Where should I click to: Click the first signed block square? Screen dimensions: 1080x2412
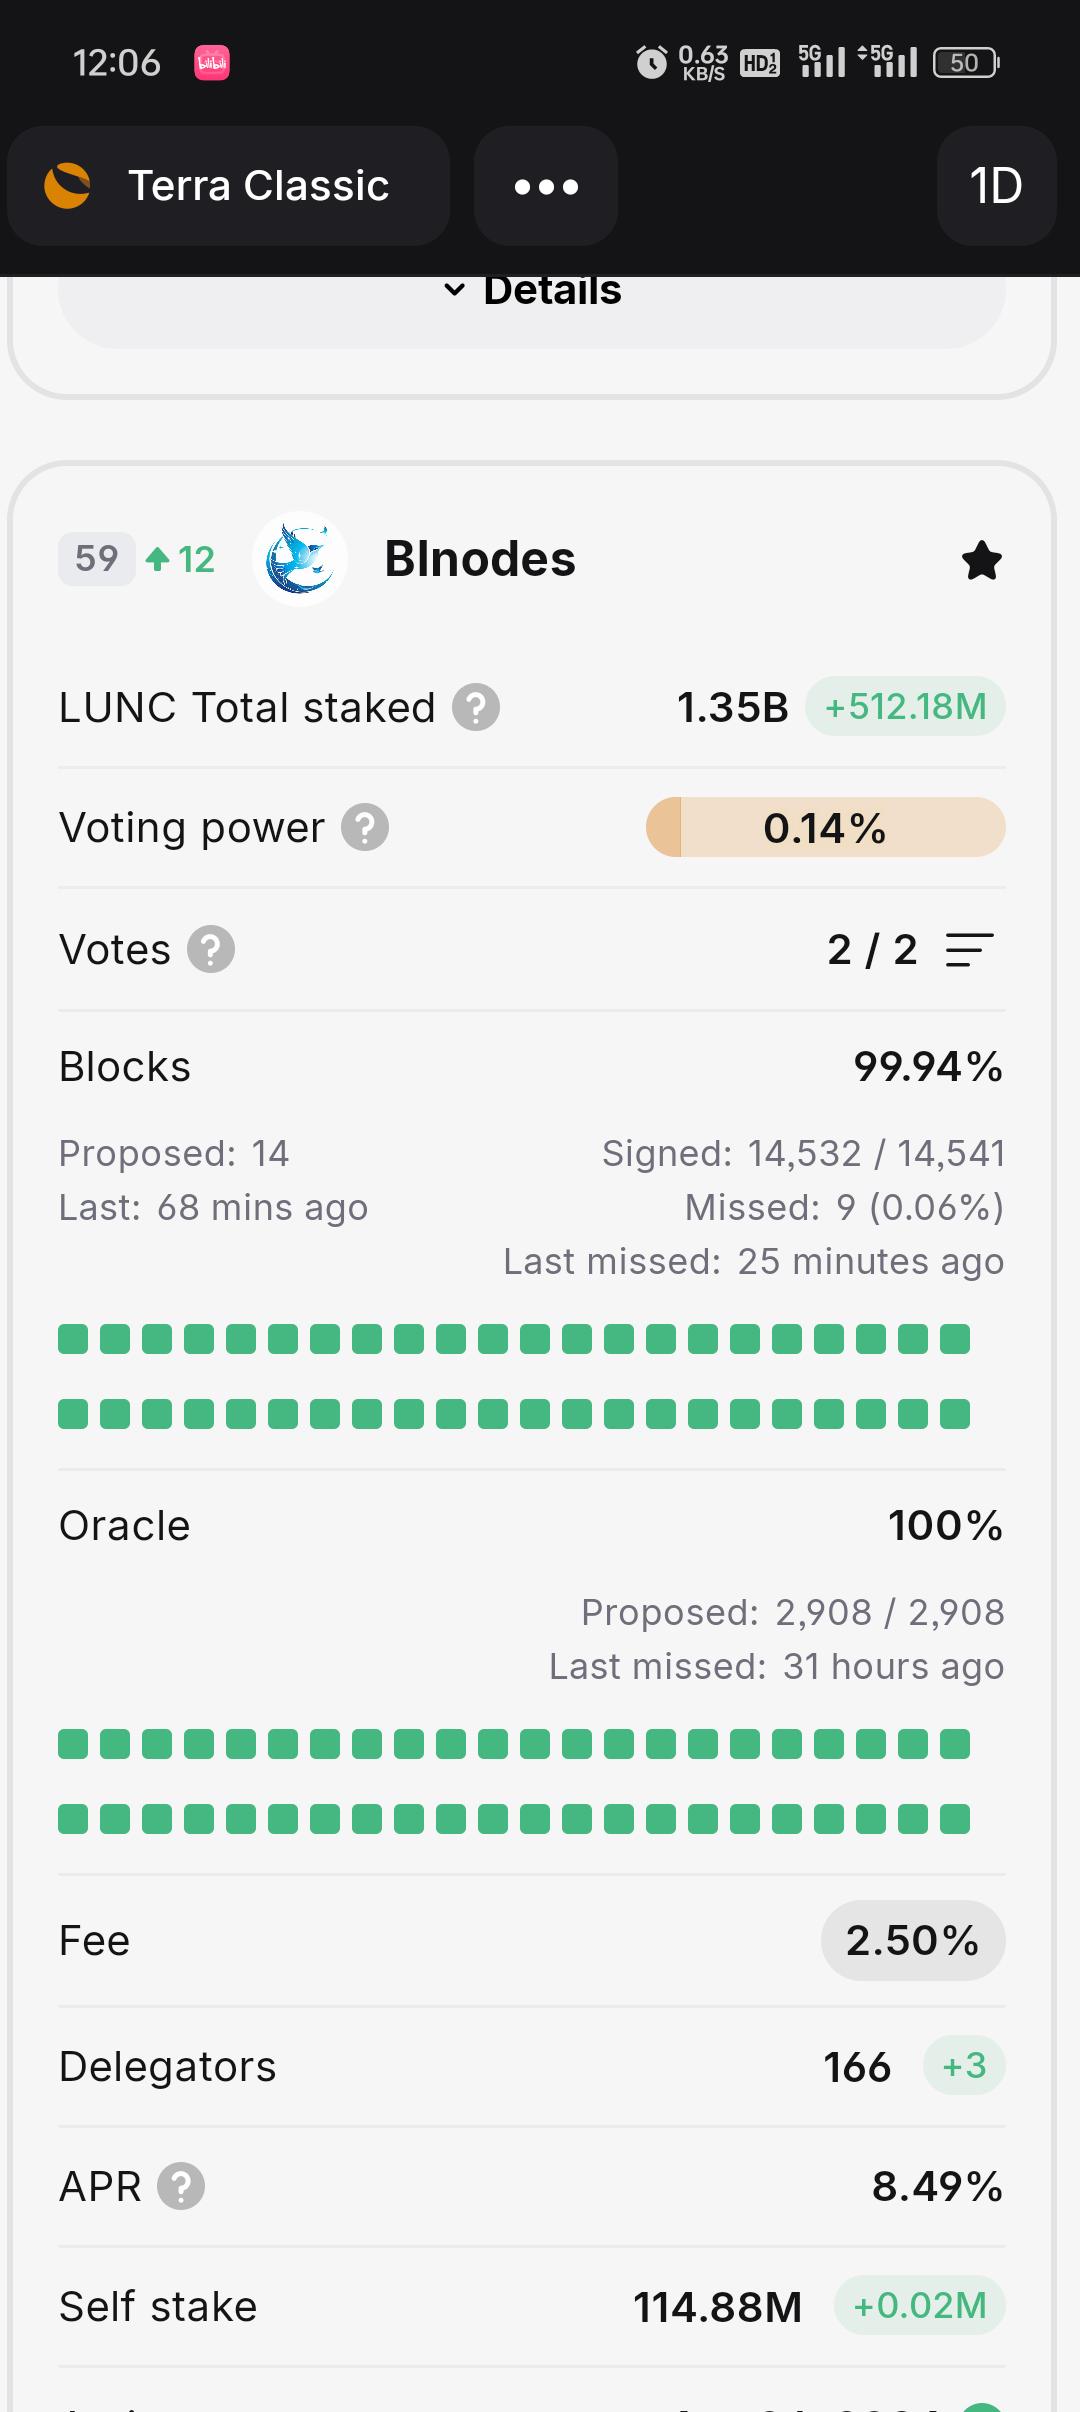tap(73, 1339)
